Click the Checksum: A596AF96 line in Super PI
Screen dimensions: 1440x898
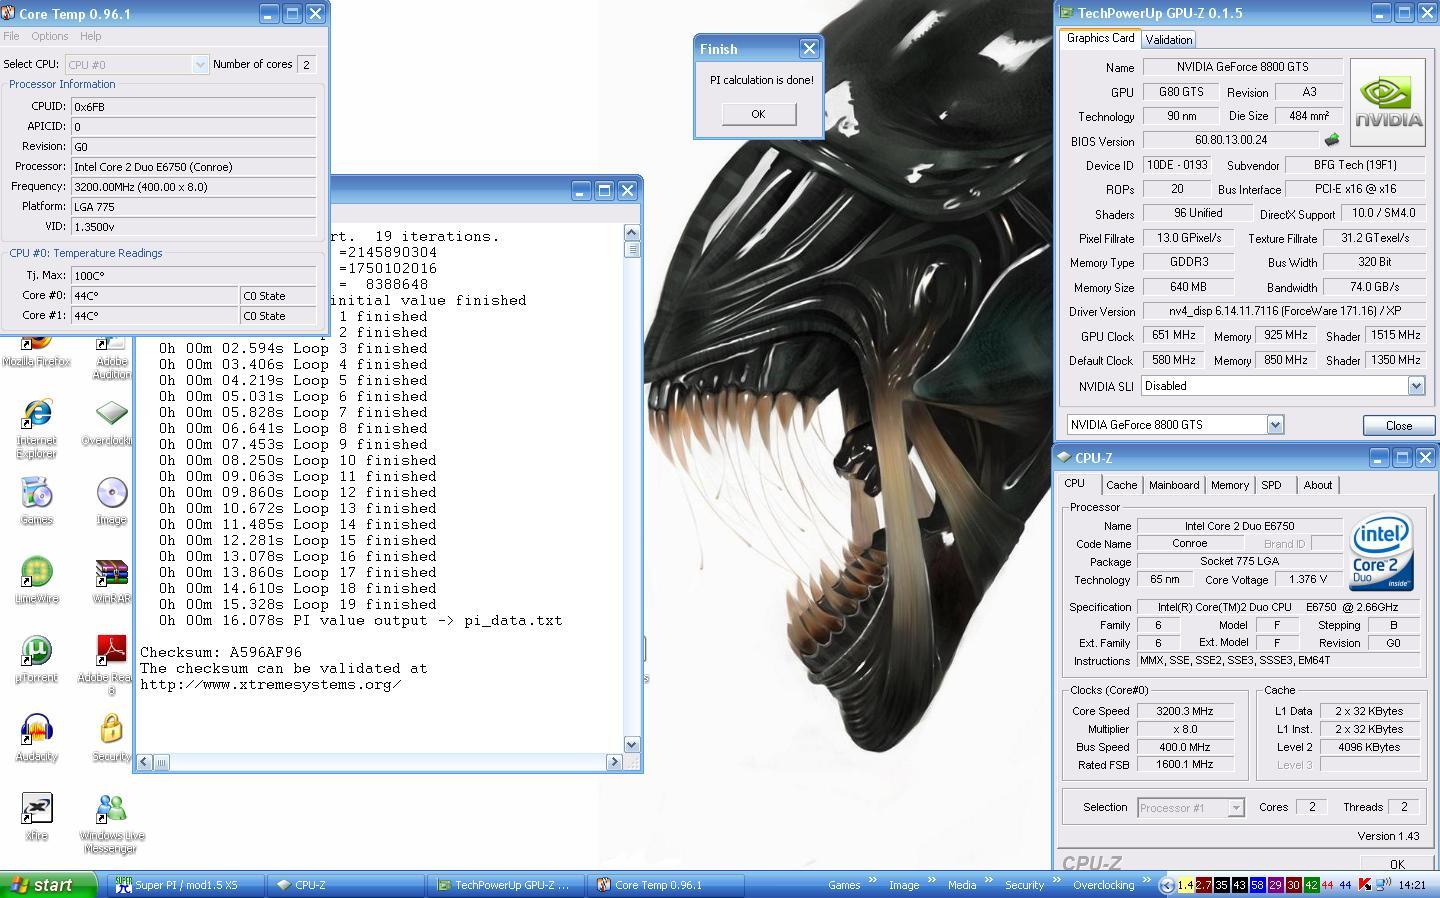(221, 652)
